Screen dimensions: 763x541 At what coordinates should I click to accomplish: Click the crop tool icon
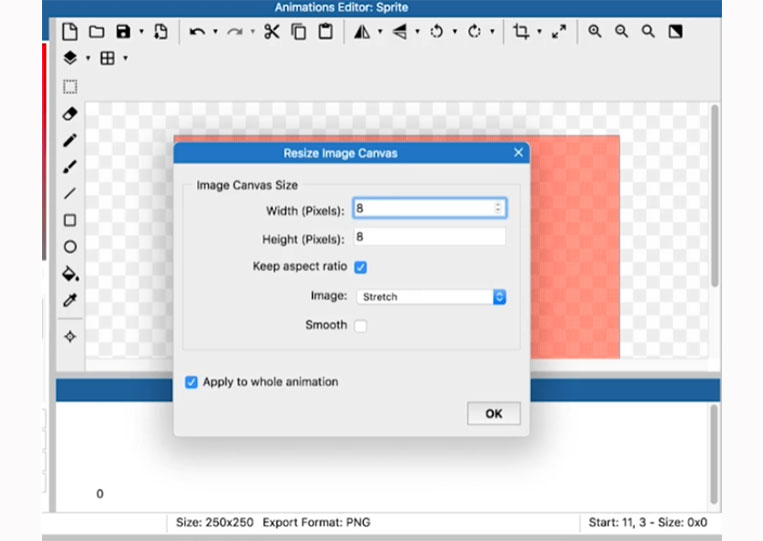coord(521,32)
